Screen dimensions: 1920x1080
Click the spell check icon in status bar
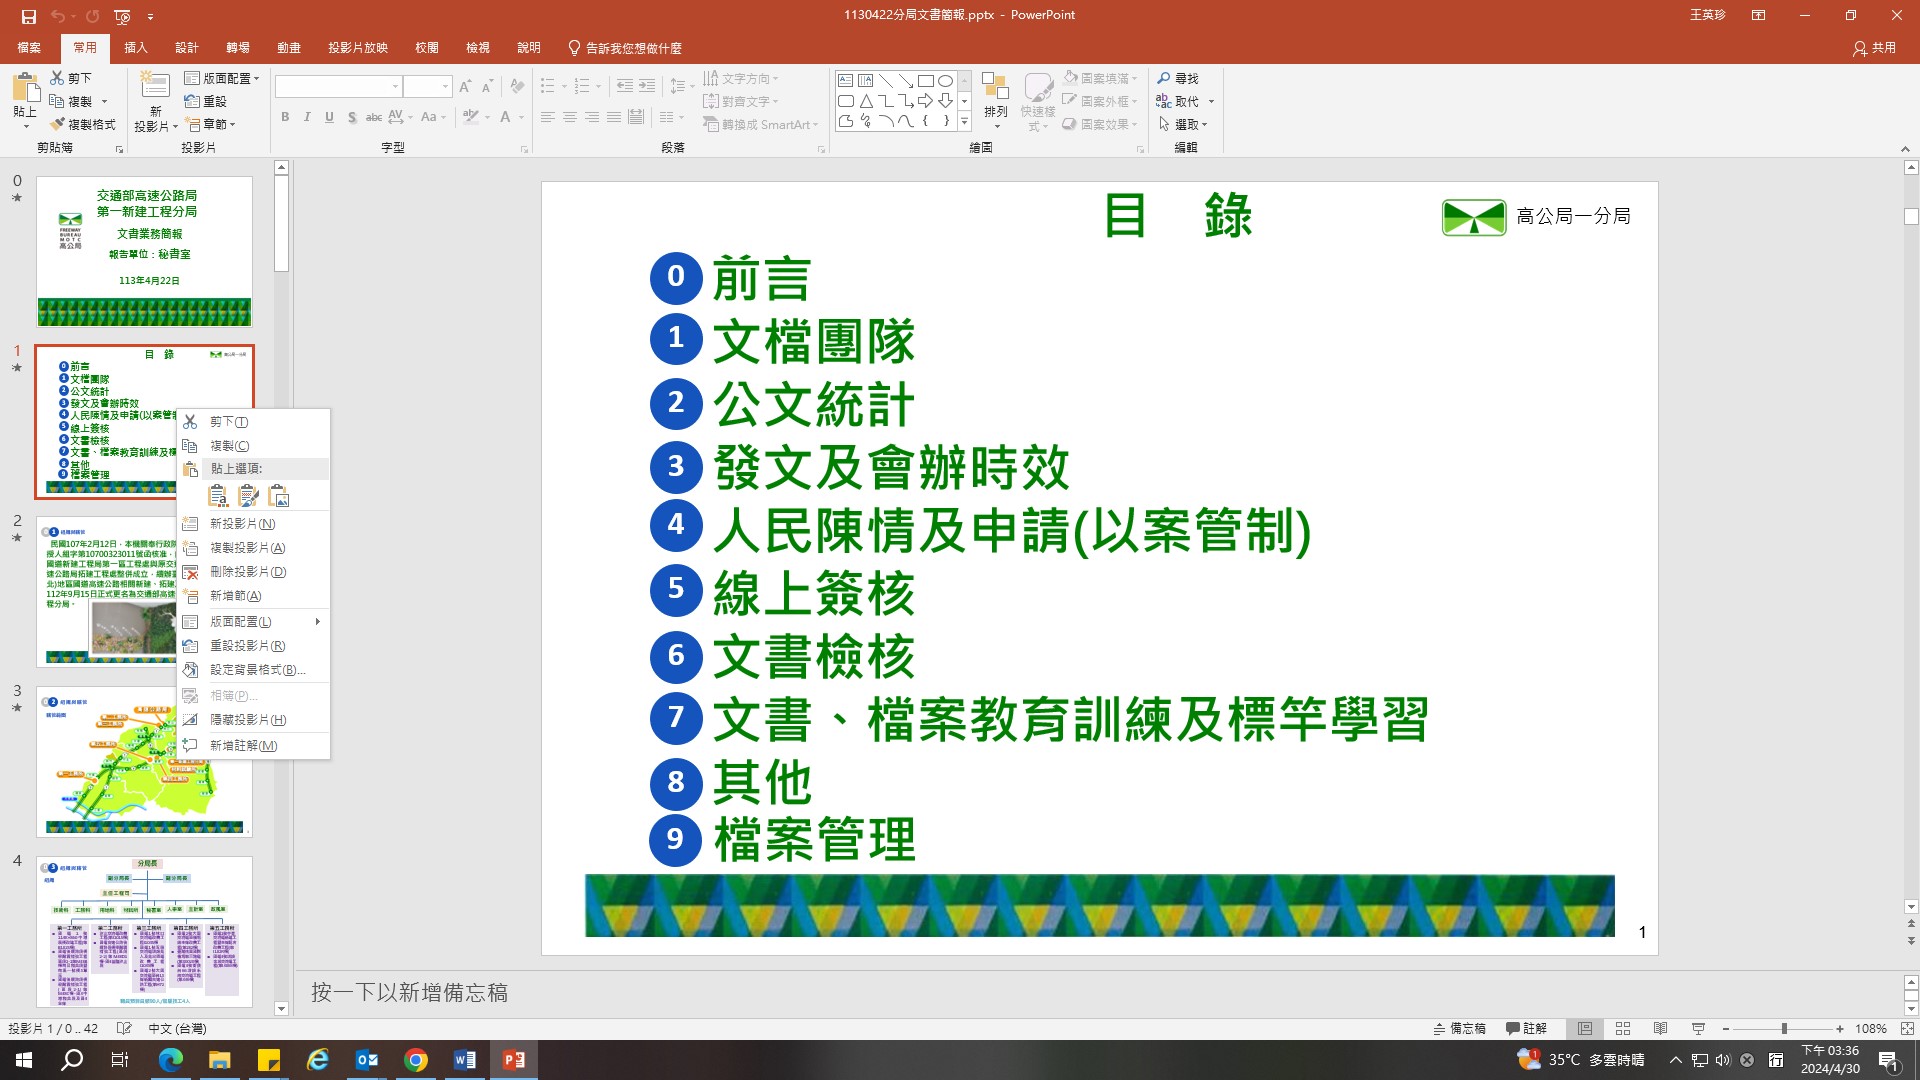click(x=124, y=1028)
